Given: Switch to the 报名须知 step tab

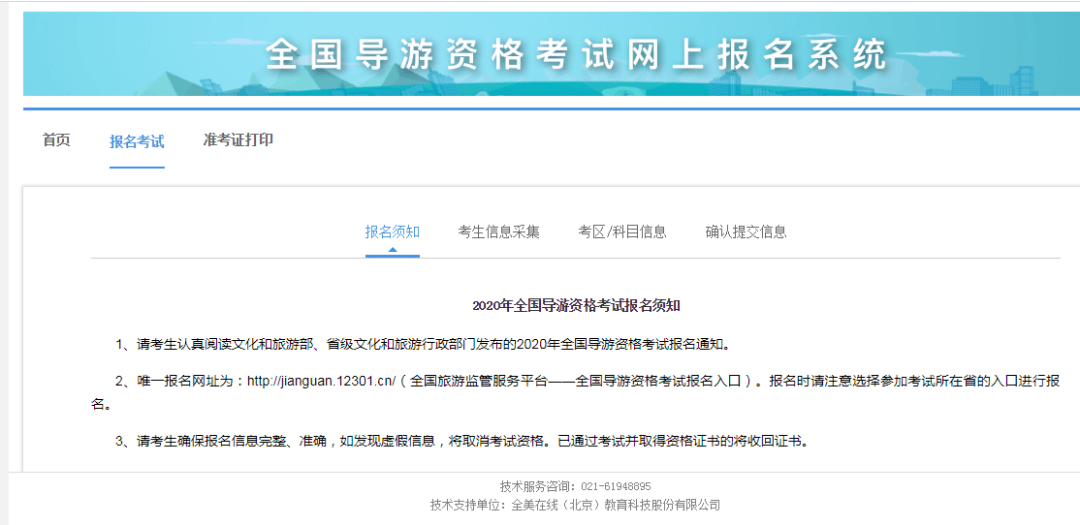Looking at the screenshot, I should click(393, 231).
